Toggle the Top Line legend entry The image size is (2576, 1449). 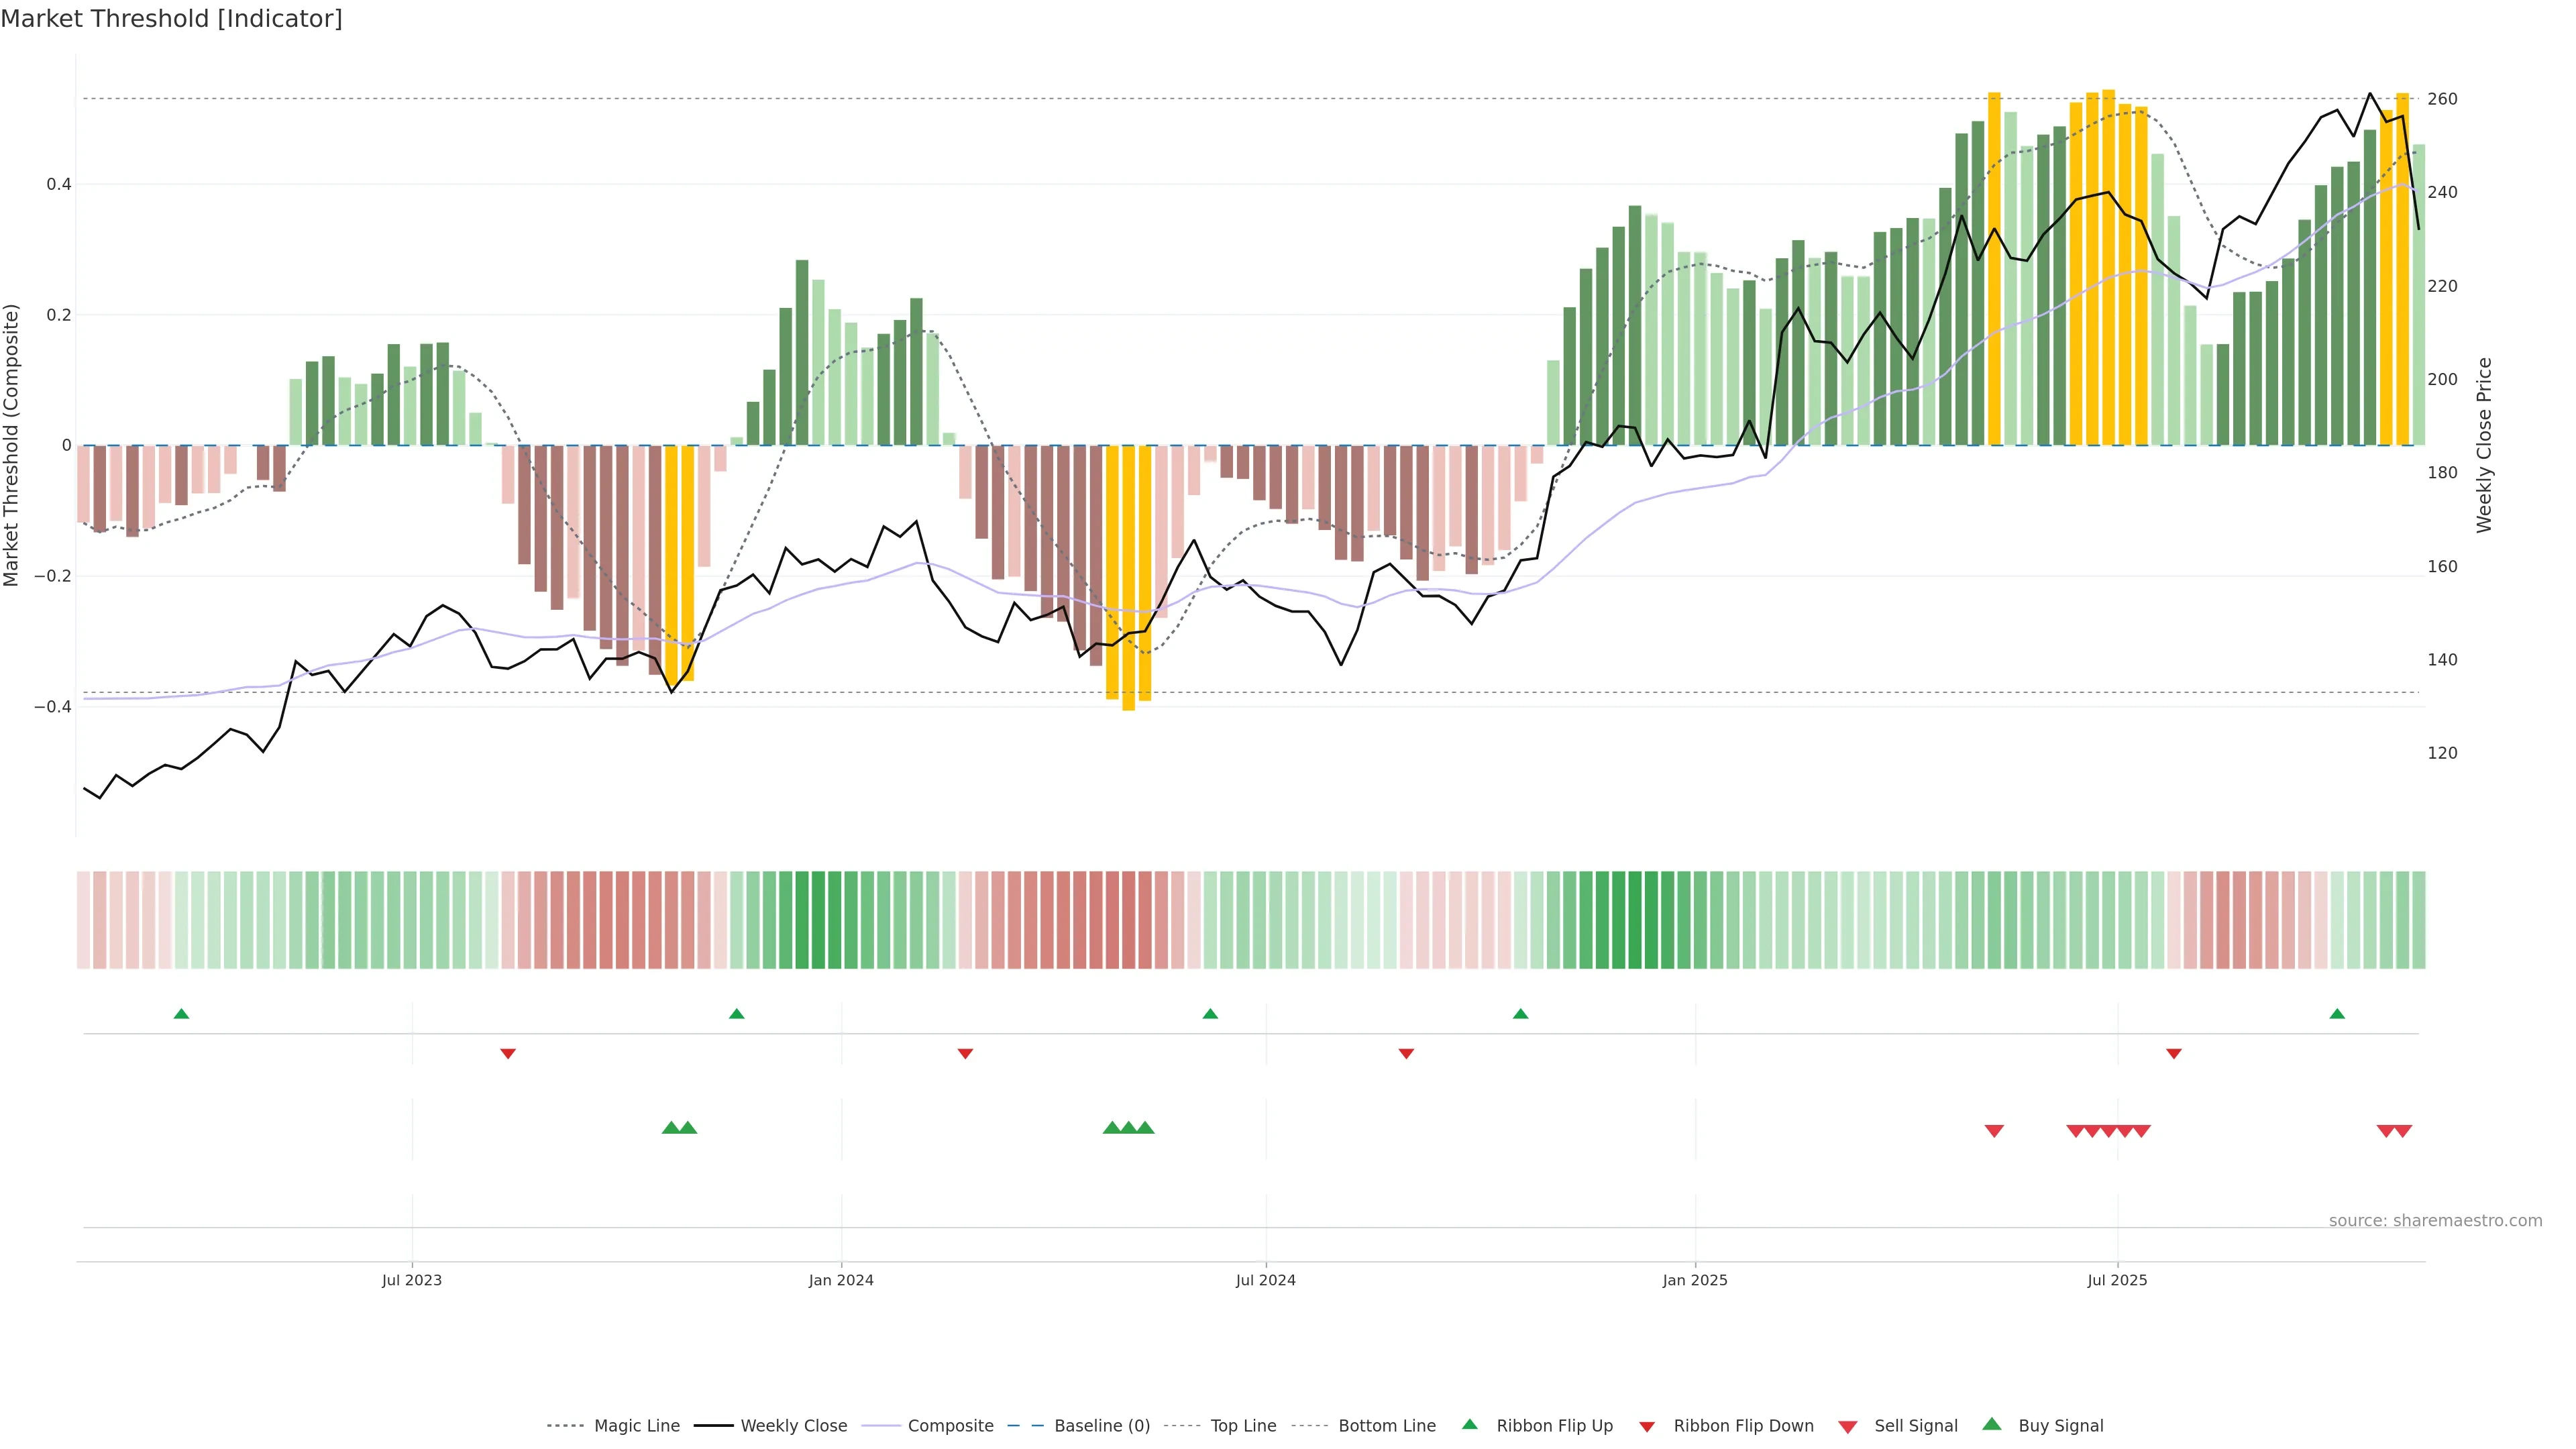click(1243, 1426)
